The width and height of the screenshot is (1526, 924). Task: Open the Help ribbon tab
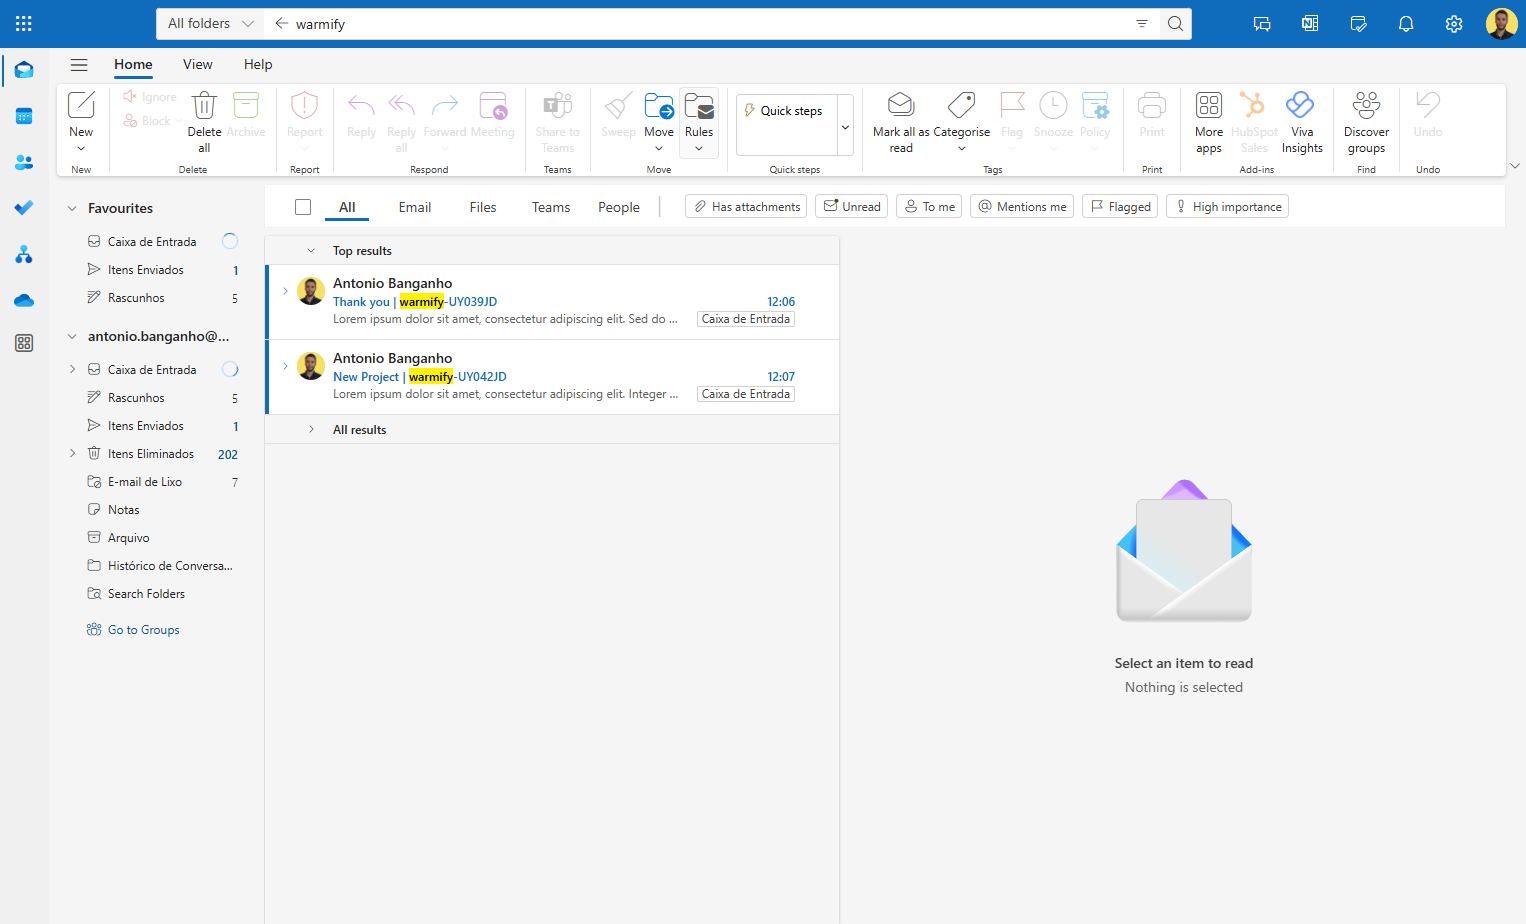click(x=258, y=64)
